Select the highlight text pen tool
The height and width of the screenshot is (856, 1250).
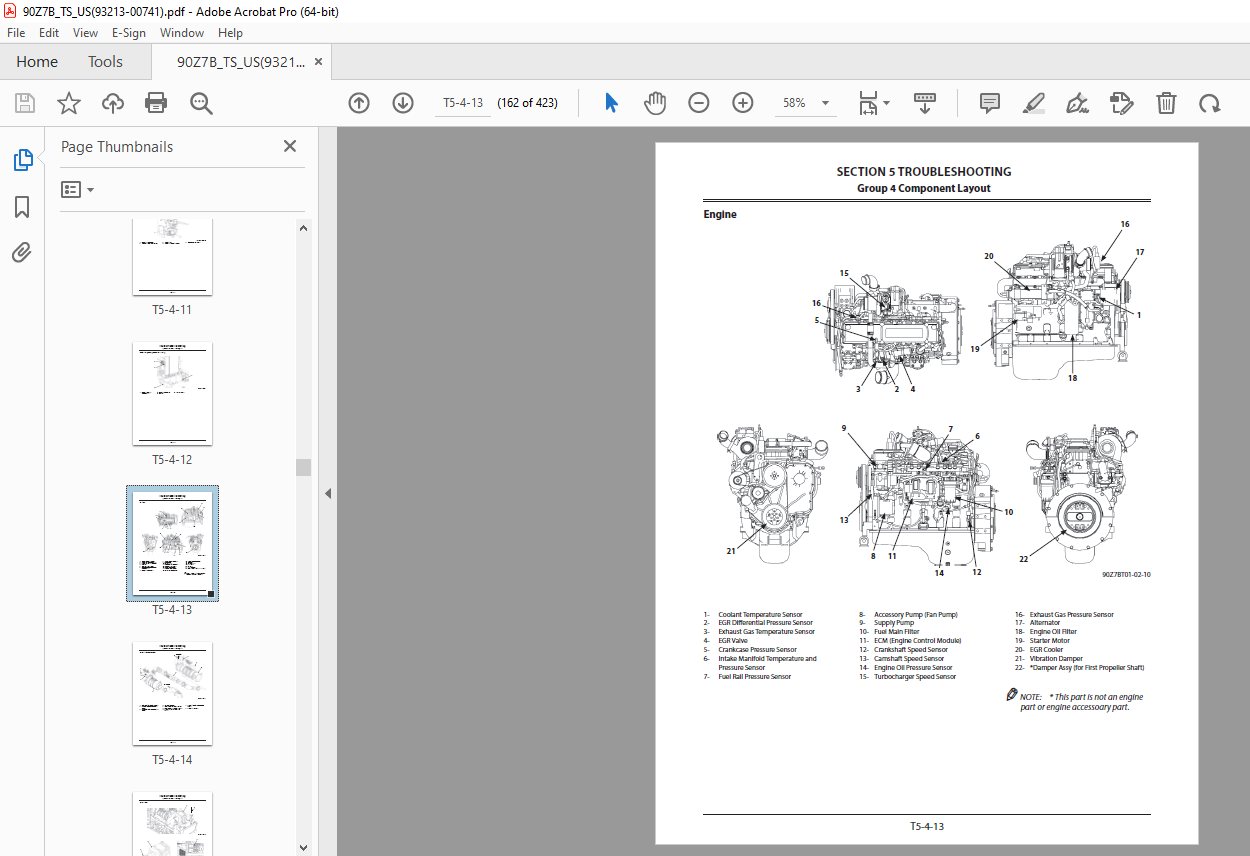[1034, 103]
